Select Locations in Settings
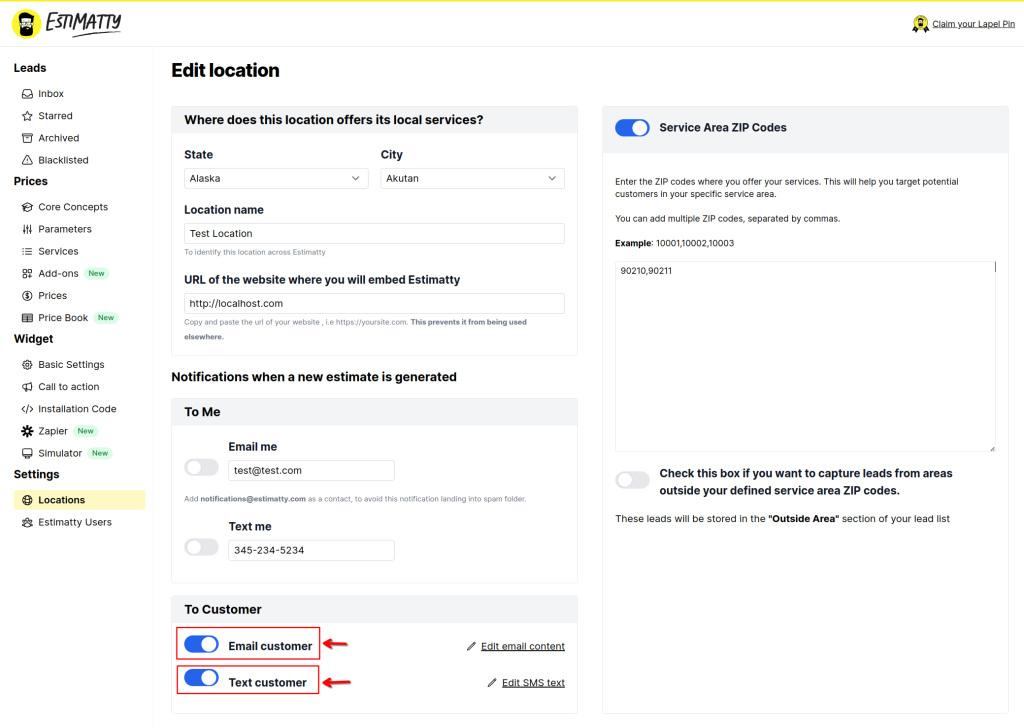Viewport: 1024px width, 728px height. (79, 501)
